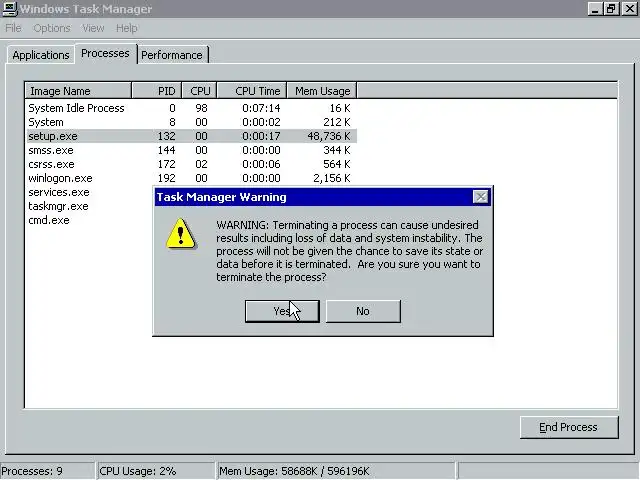Image resolution: width=640 pixels, height=480 pixels.
Task: Click the warning message text
Action: point(349,251)
